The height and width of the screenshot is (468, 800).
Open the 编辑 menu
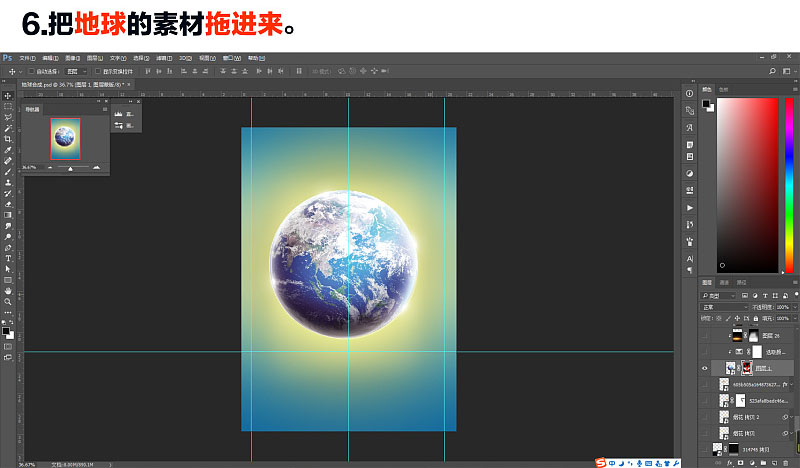pyautogui.click(x=50, y=58)
